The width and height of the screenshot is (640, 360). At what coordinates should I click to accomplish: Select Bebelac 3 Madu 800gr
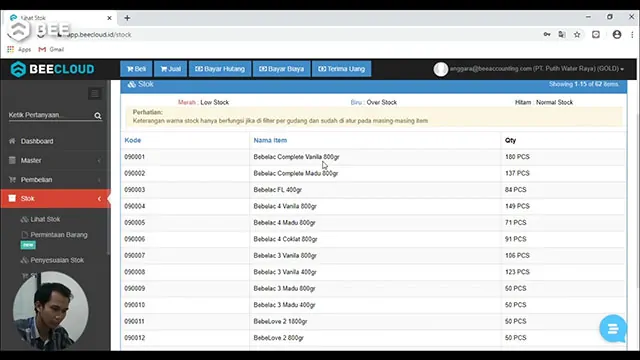point(284,288)
